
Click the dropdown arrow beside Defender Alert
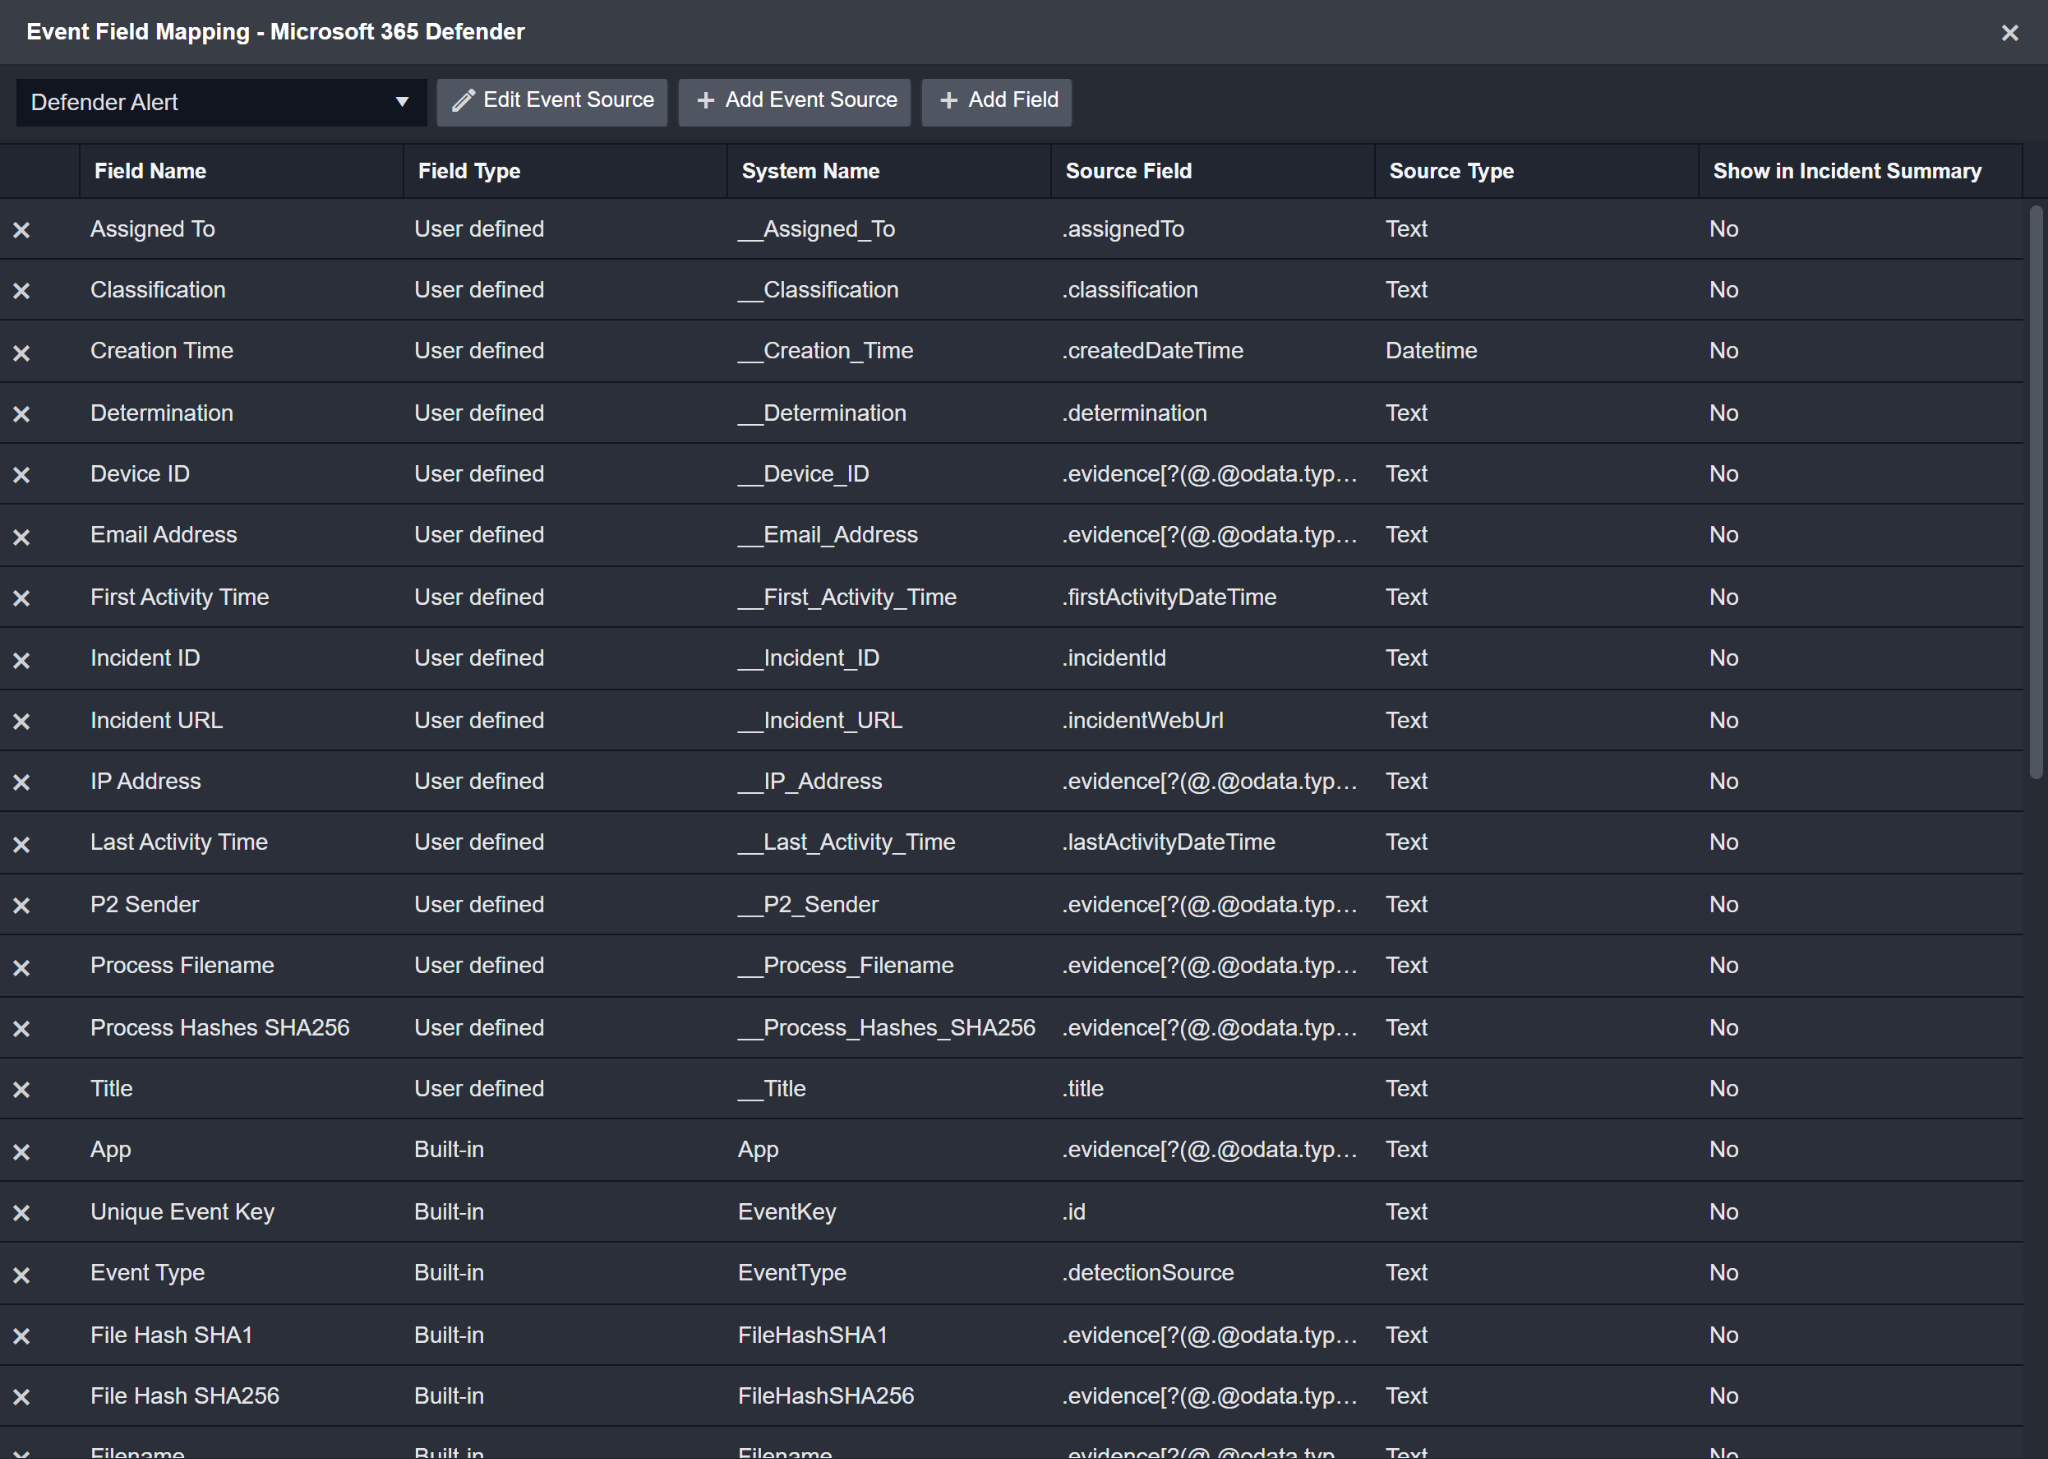point(402,102)
